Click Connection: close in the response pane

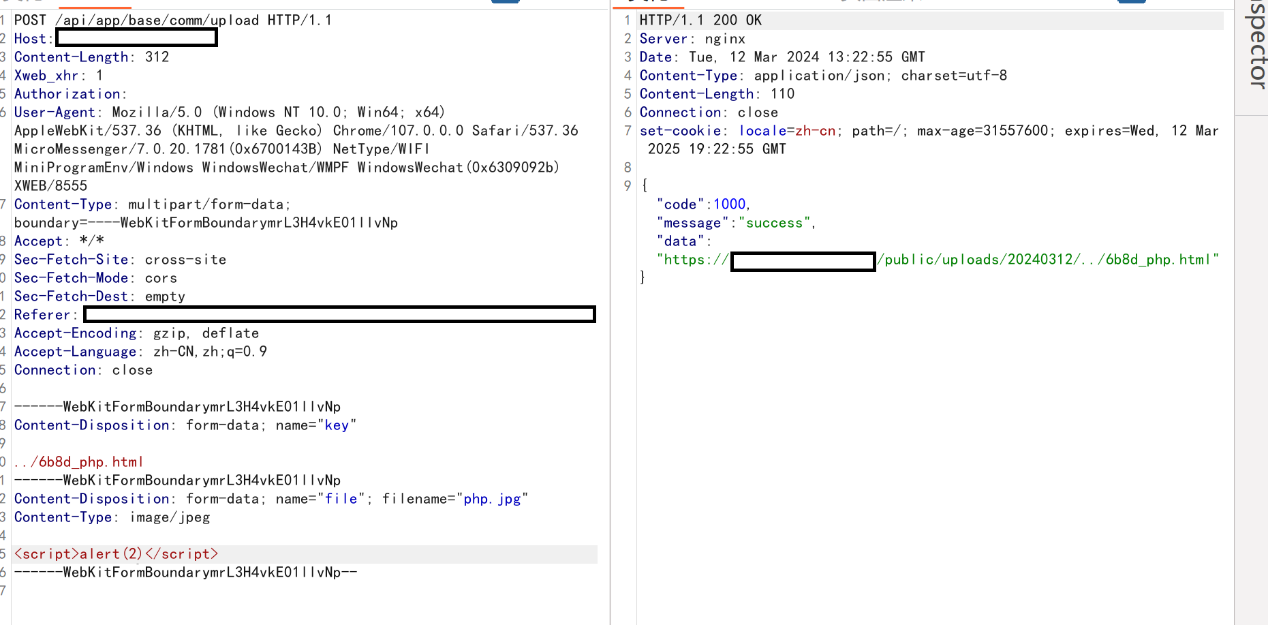pyautogui.click(x=709, y=112)
